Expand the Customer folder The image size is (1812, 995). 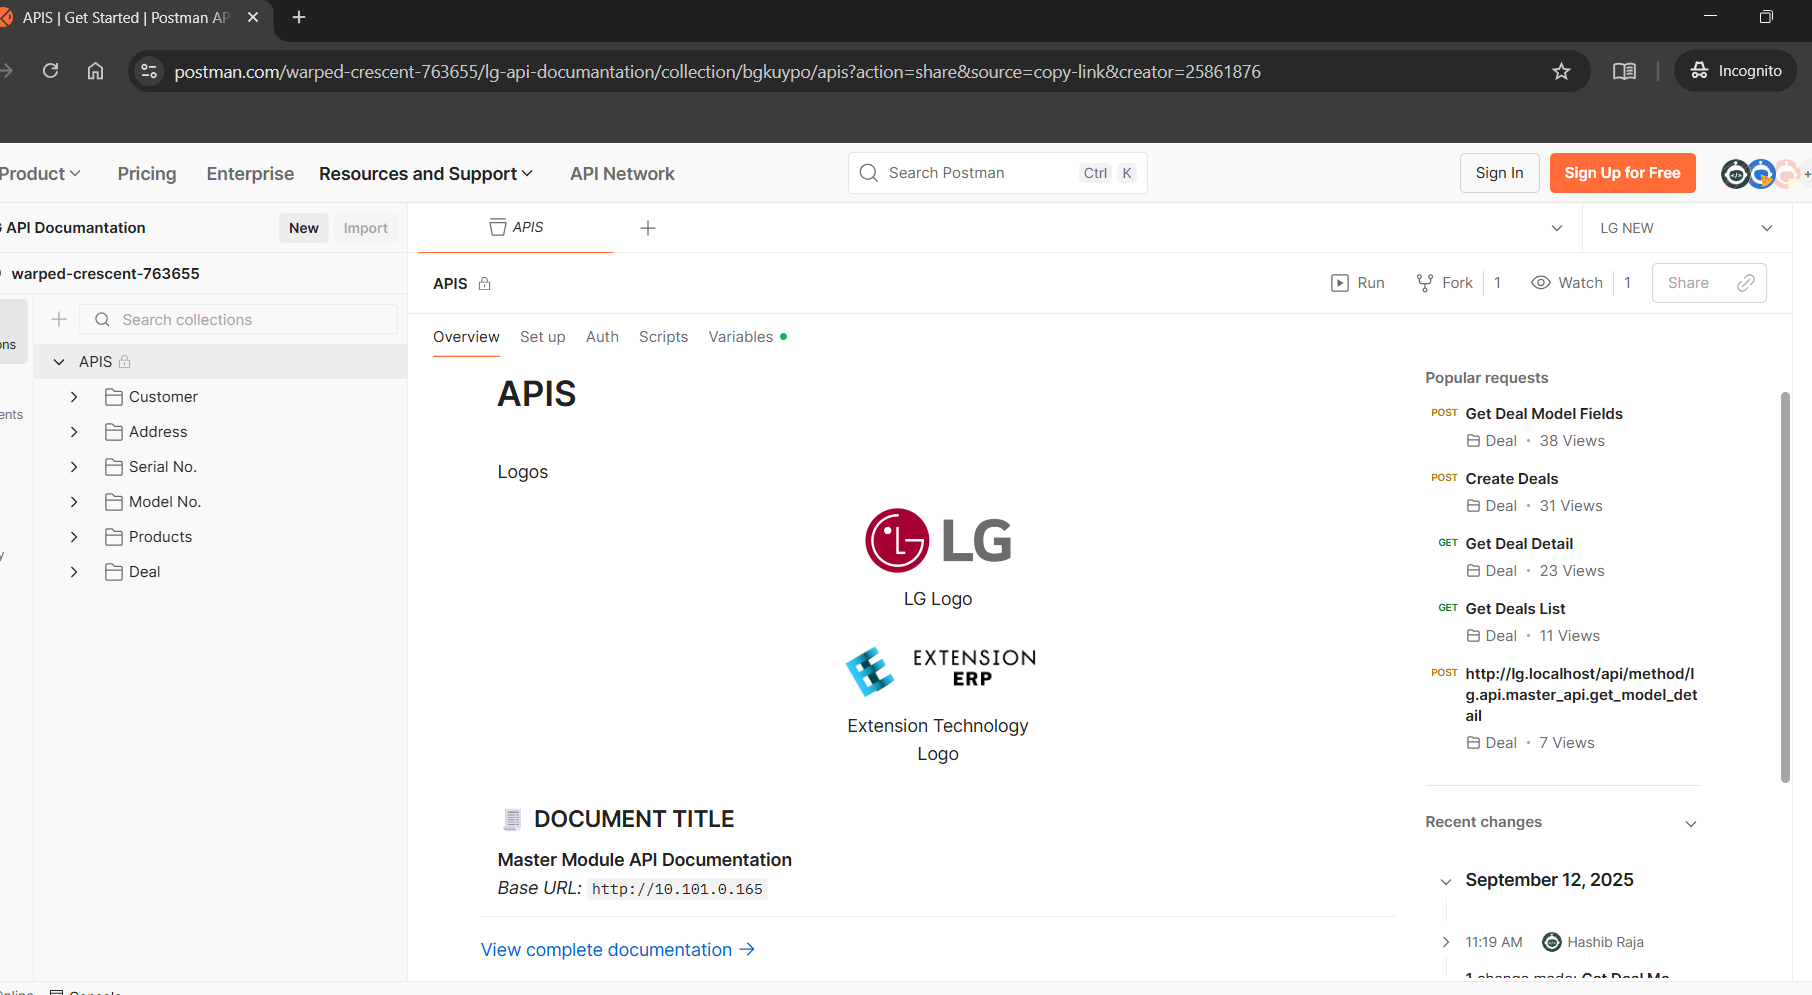(74, 397)
